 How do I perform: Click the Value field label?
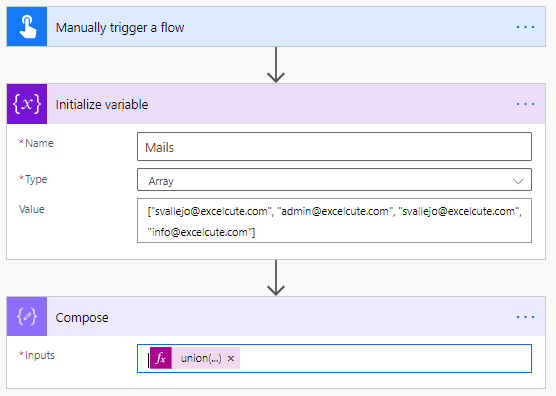[32, 209]
